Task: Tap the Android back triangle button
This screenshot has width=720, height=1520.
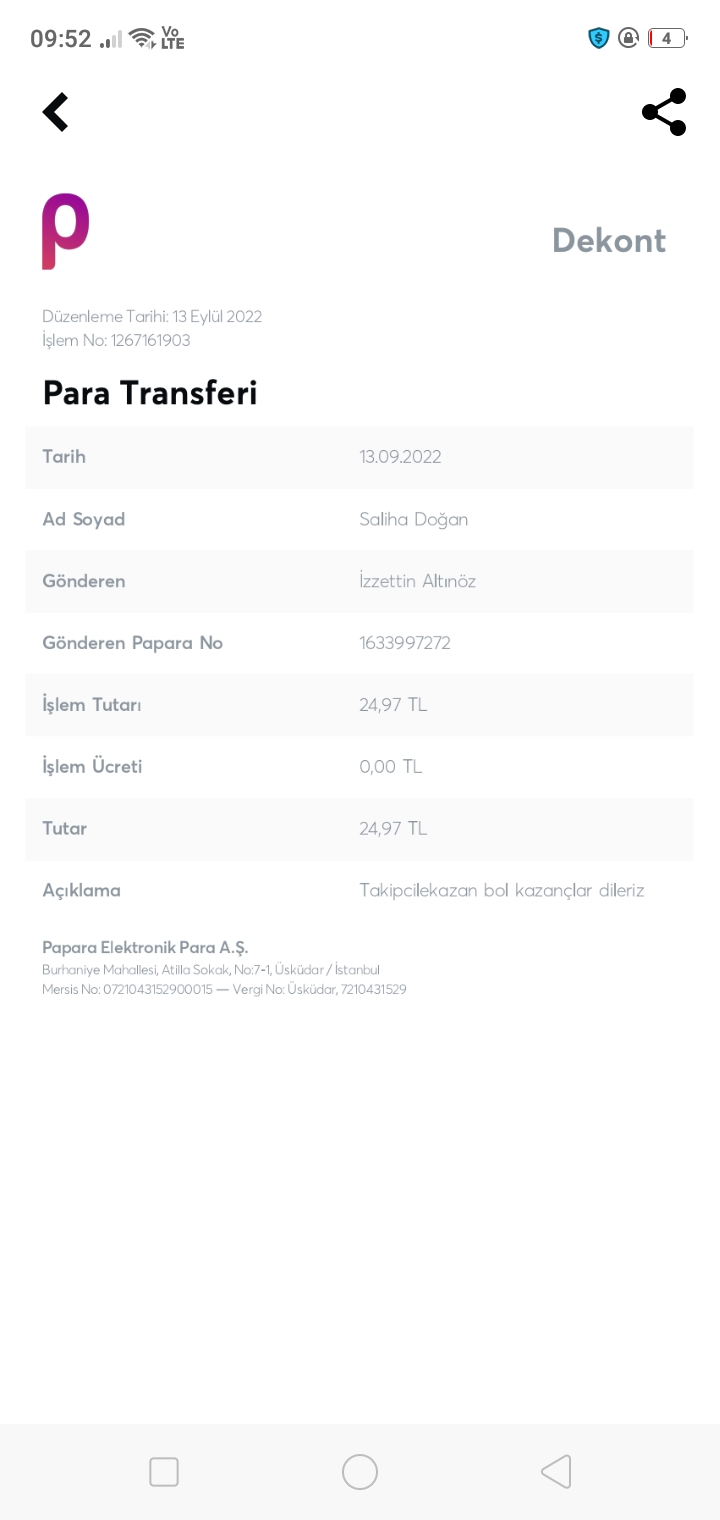Action: (x=556, y=1472)
